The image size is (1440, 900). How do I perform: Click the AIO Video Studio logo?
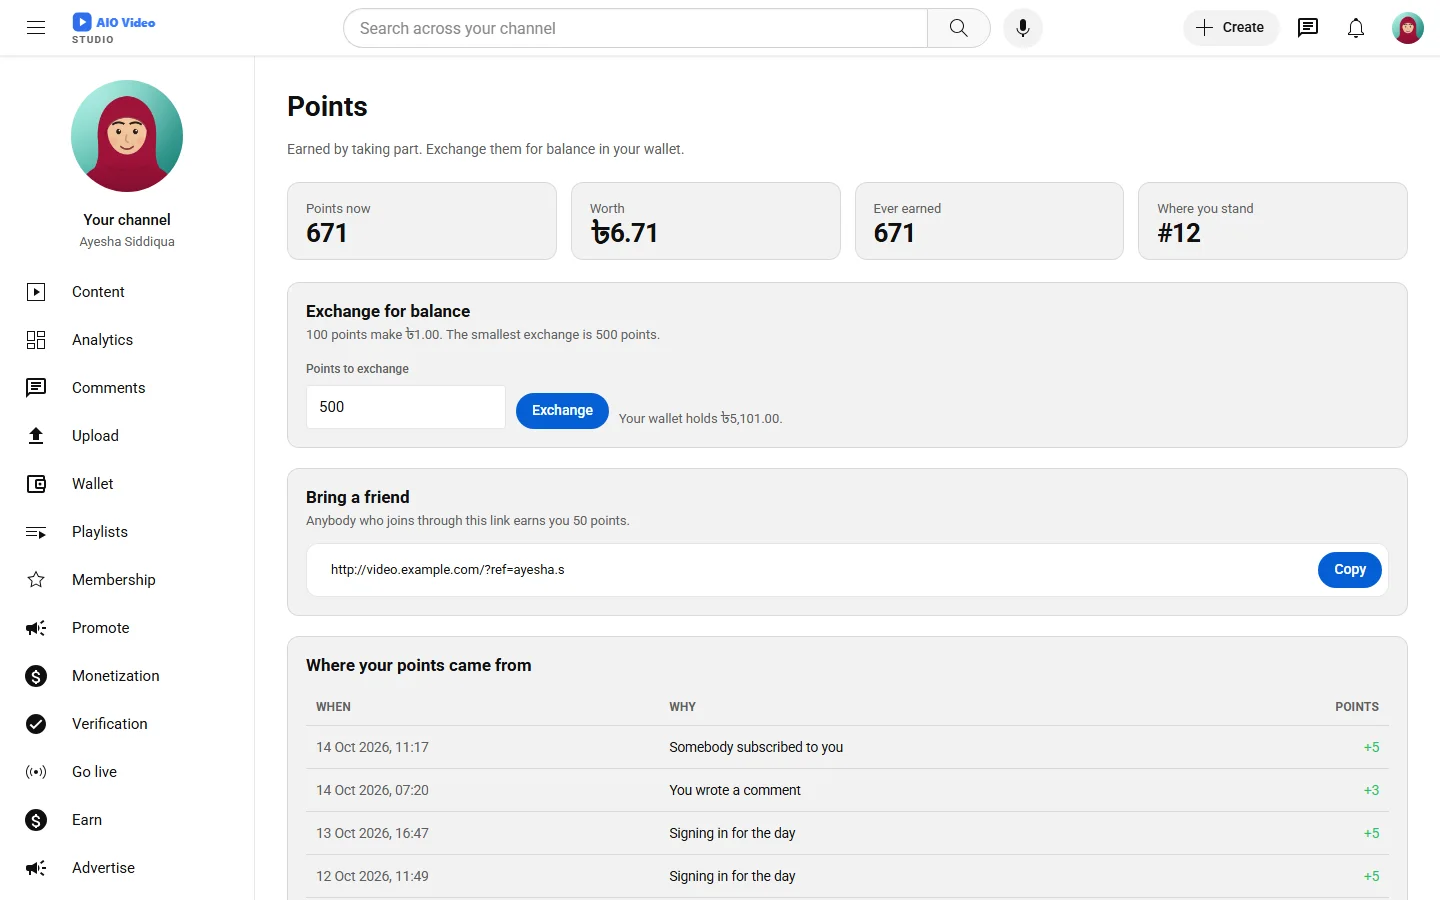[x=113, y=28]
